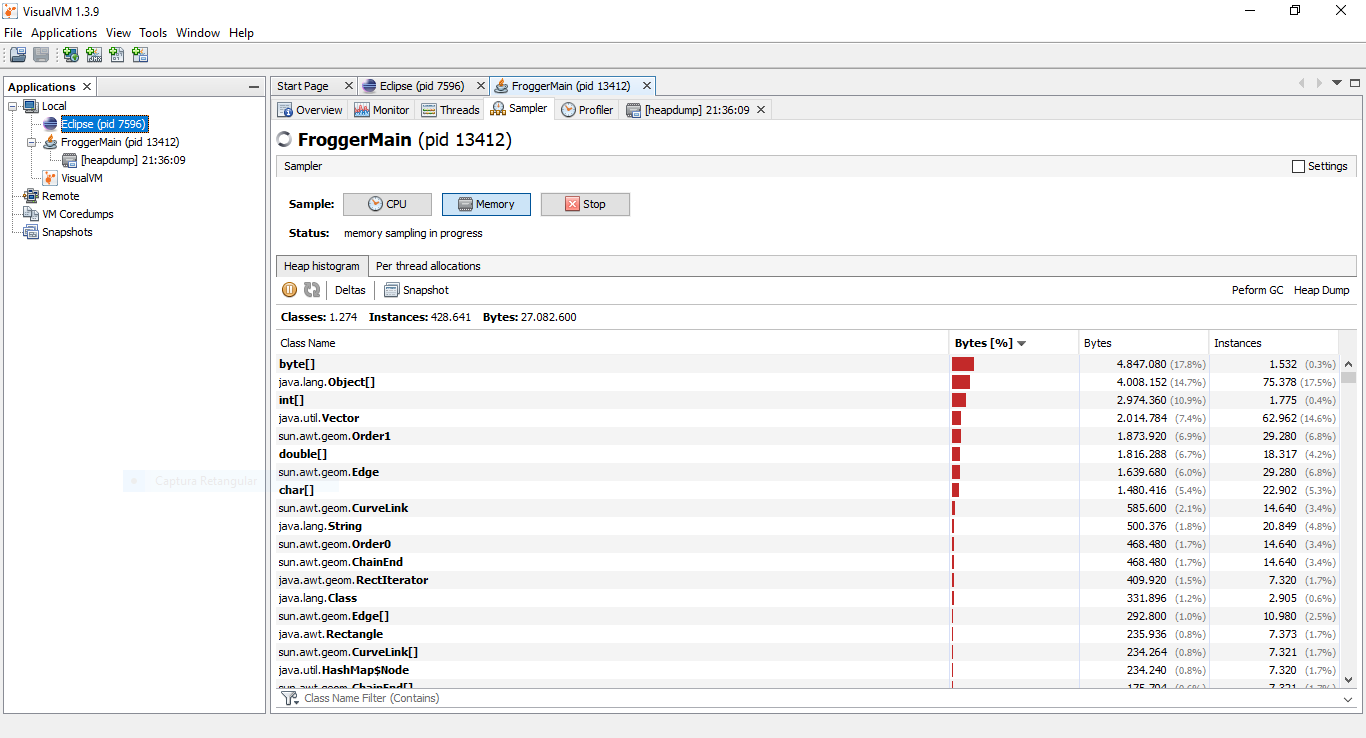Click Add Remote Host toolbar icon
Viewport: 1366px width, 738px height.
tap(71, 55)
